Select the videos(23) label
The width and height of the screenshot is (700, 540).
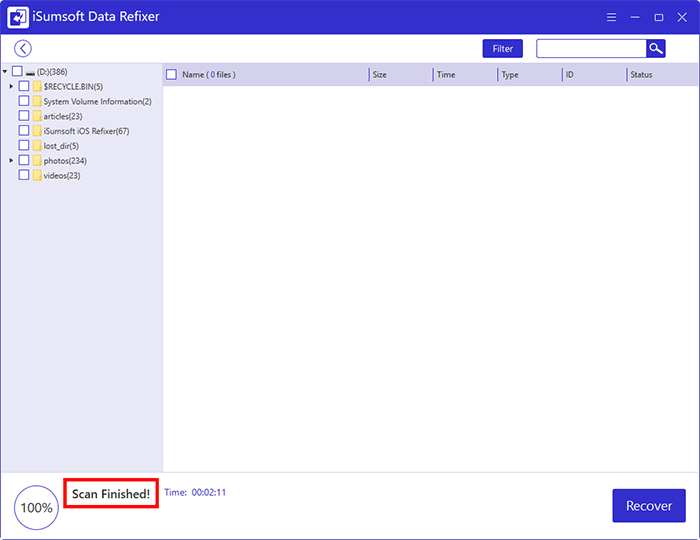(x=62, y=175)
